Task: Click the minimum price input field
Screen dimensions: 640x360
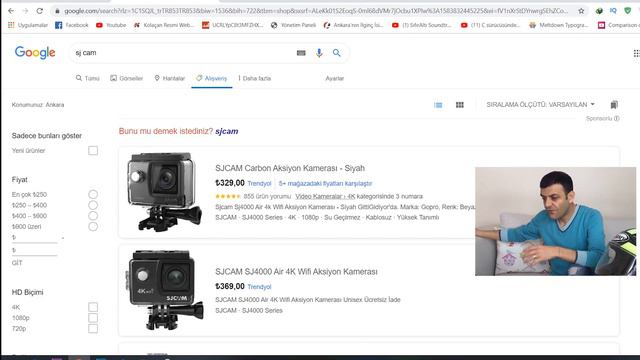Action: pyautogui.click(x=35, y=238)
